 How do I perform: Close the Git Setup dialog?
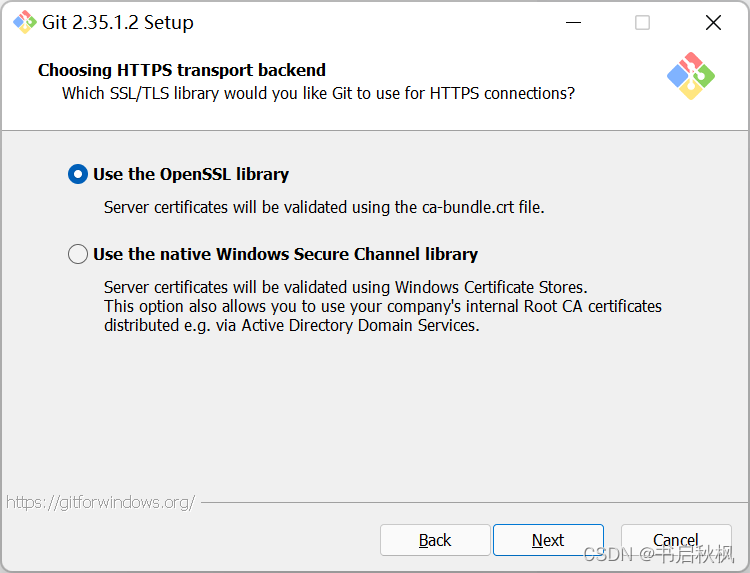[713, 23]
